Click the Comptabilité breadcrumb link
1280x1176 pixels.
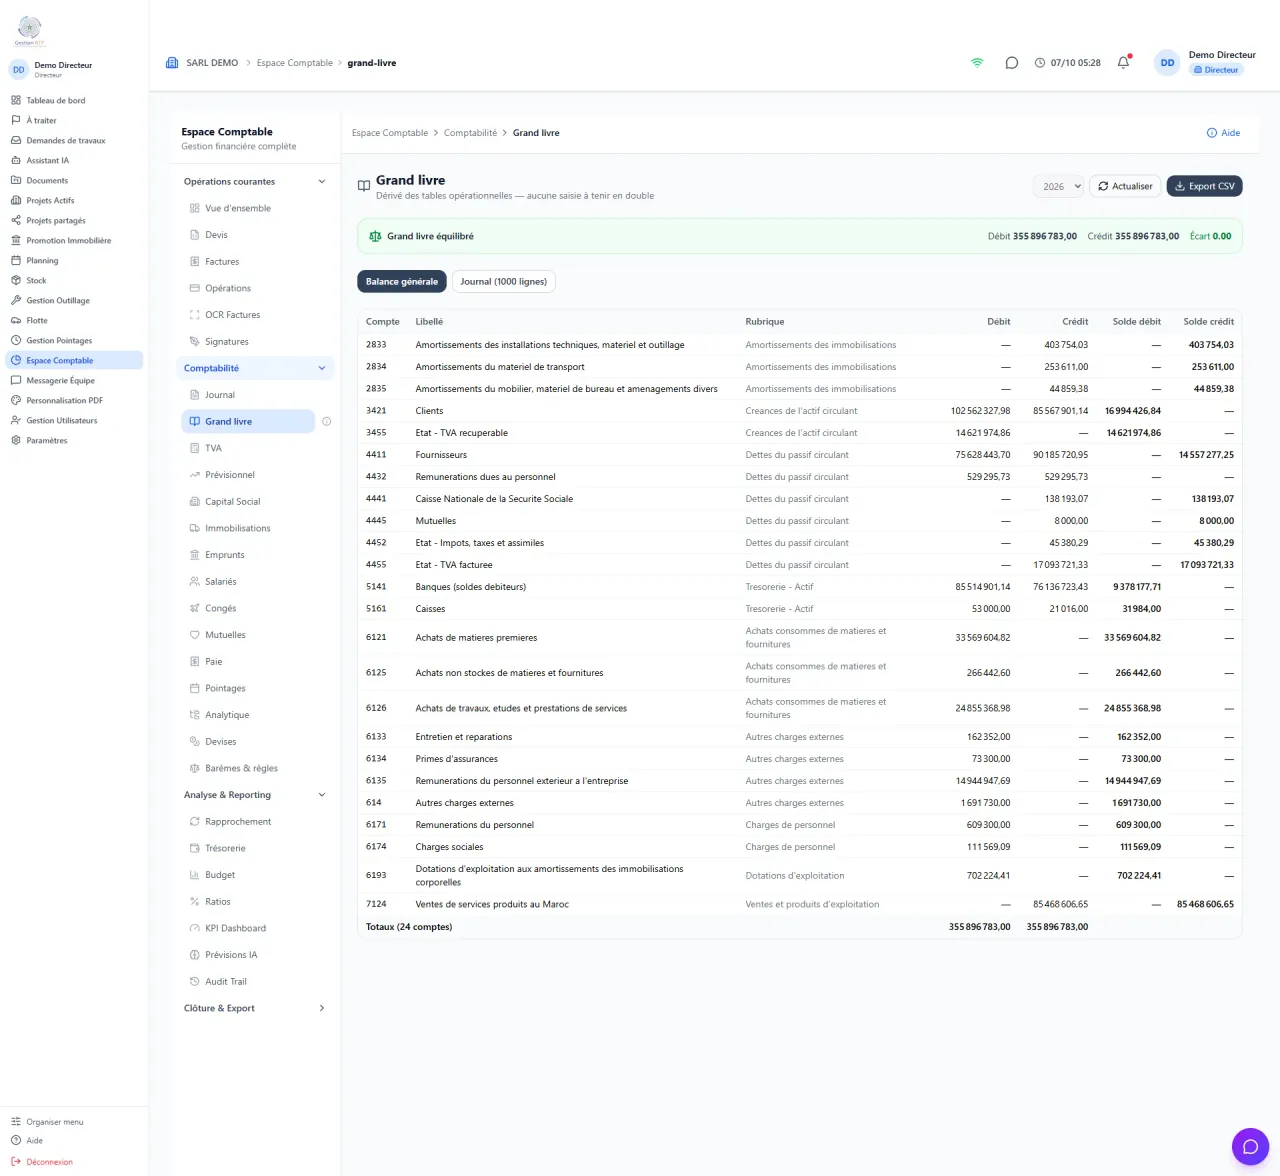coord(470,133)
